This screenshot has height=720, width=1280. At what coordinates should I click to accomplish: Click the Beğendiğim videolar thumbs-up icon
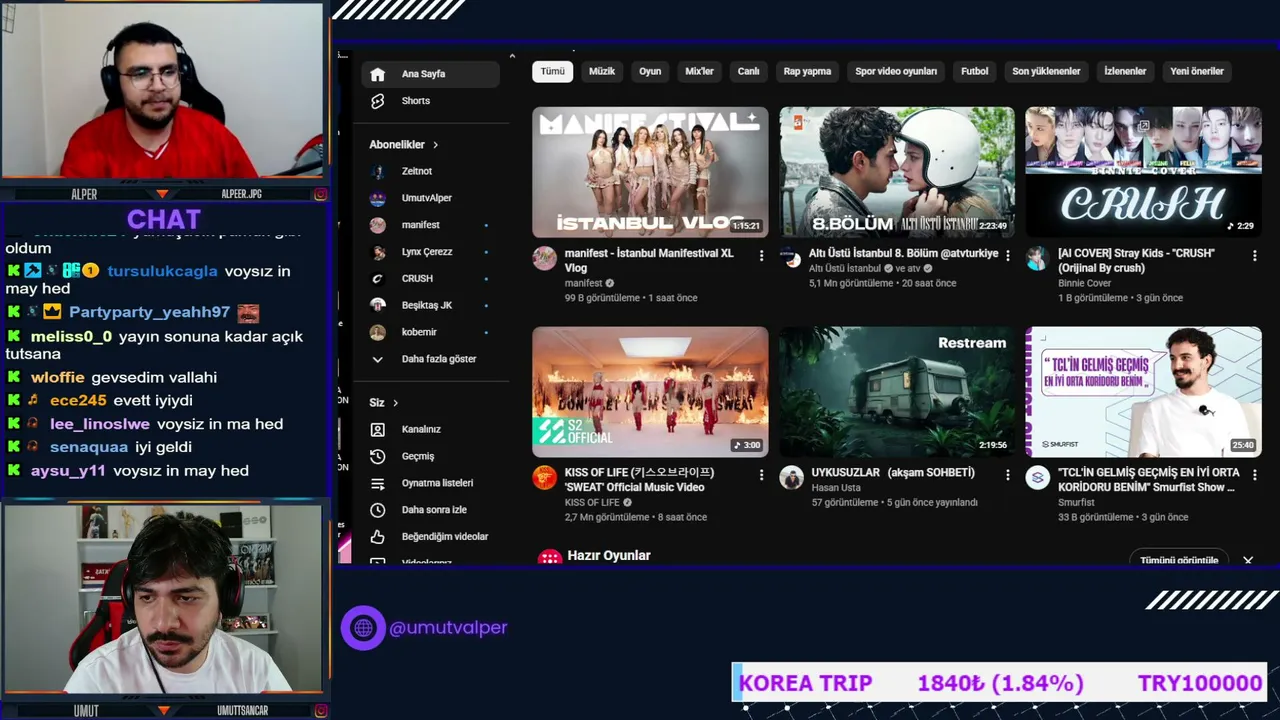(377, 537)
